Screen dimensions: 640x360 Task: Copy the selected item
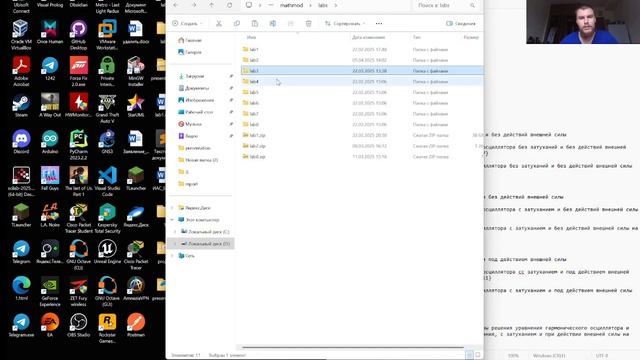pyautogui.click(x=237, y=24)
